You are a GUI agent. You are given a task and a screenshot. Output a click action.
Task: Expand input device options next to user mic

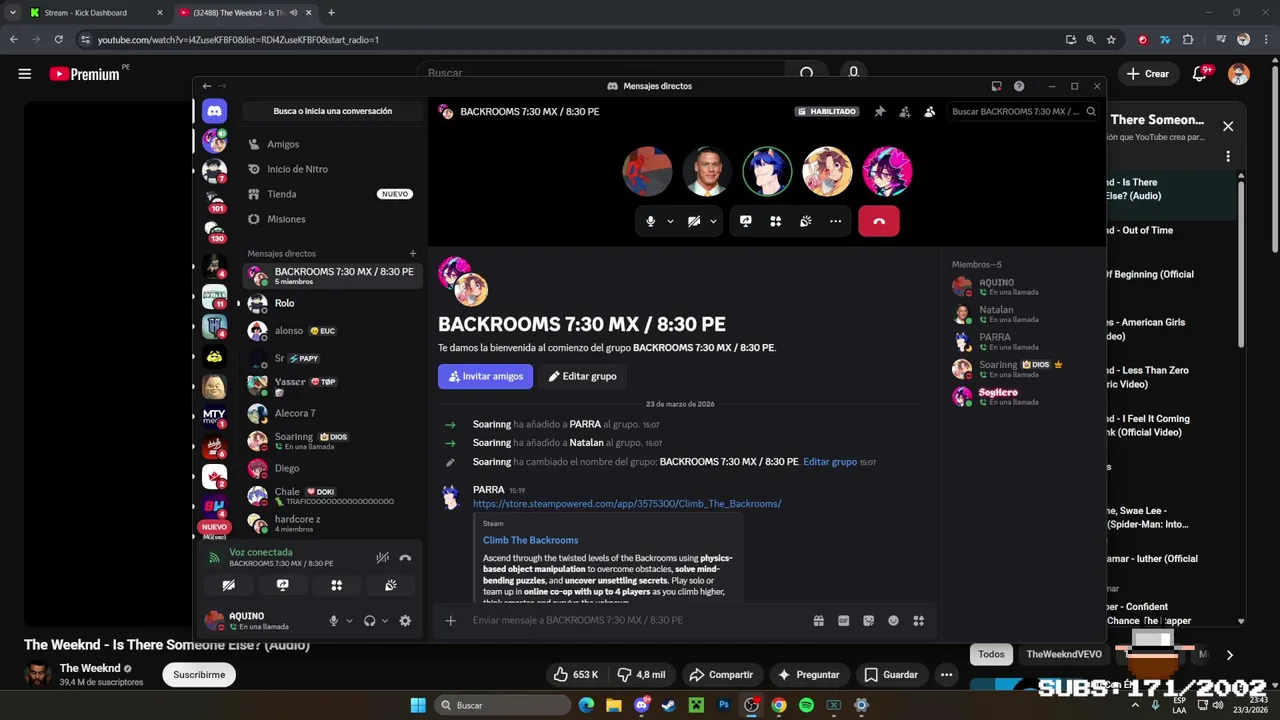point(349,621)
